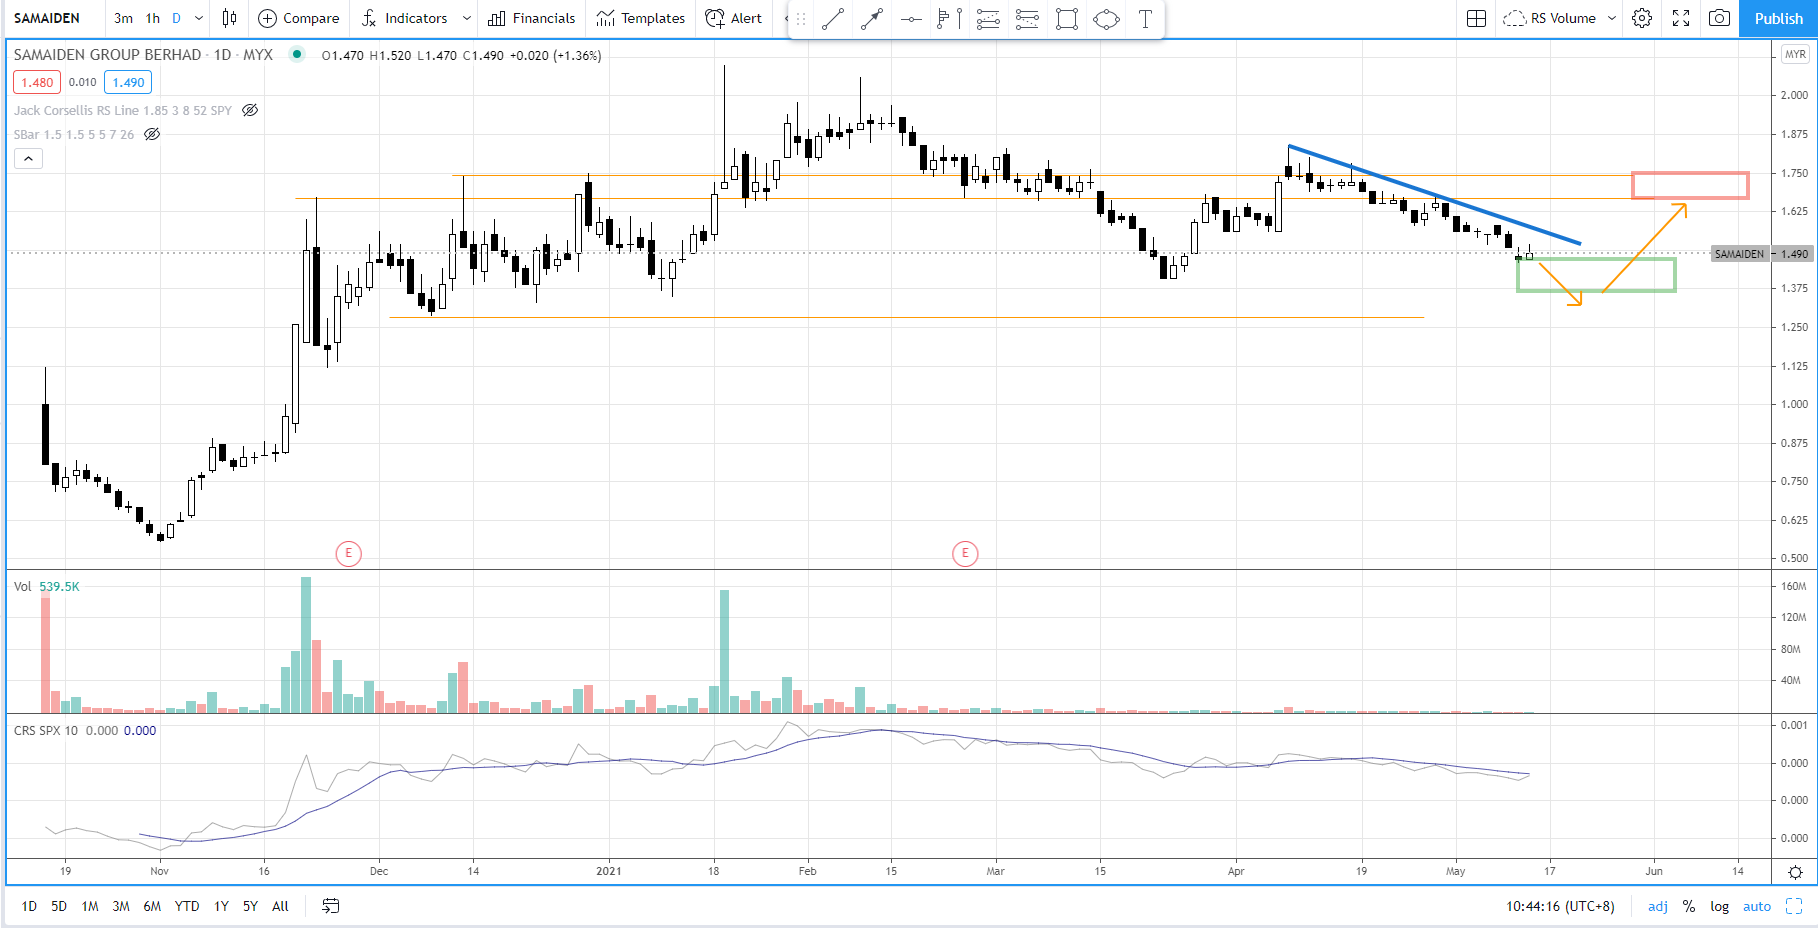Screen dimensions: 1818x928
Task: Click the Compare button
Action: click(x=299, y=18)
